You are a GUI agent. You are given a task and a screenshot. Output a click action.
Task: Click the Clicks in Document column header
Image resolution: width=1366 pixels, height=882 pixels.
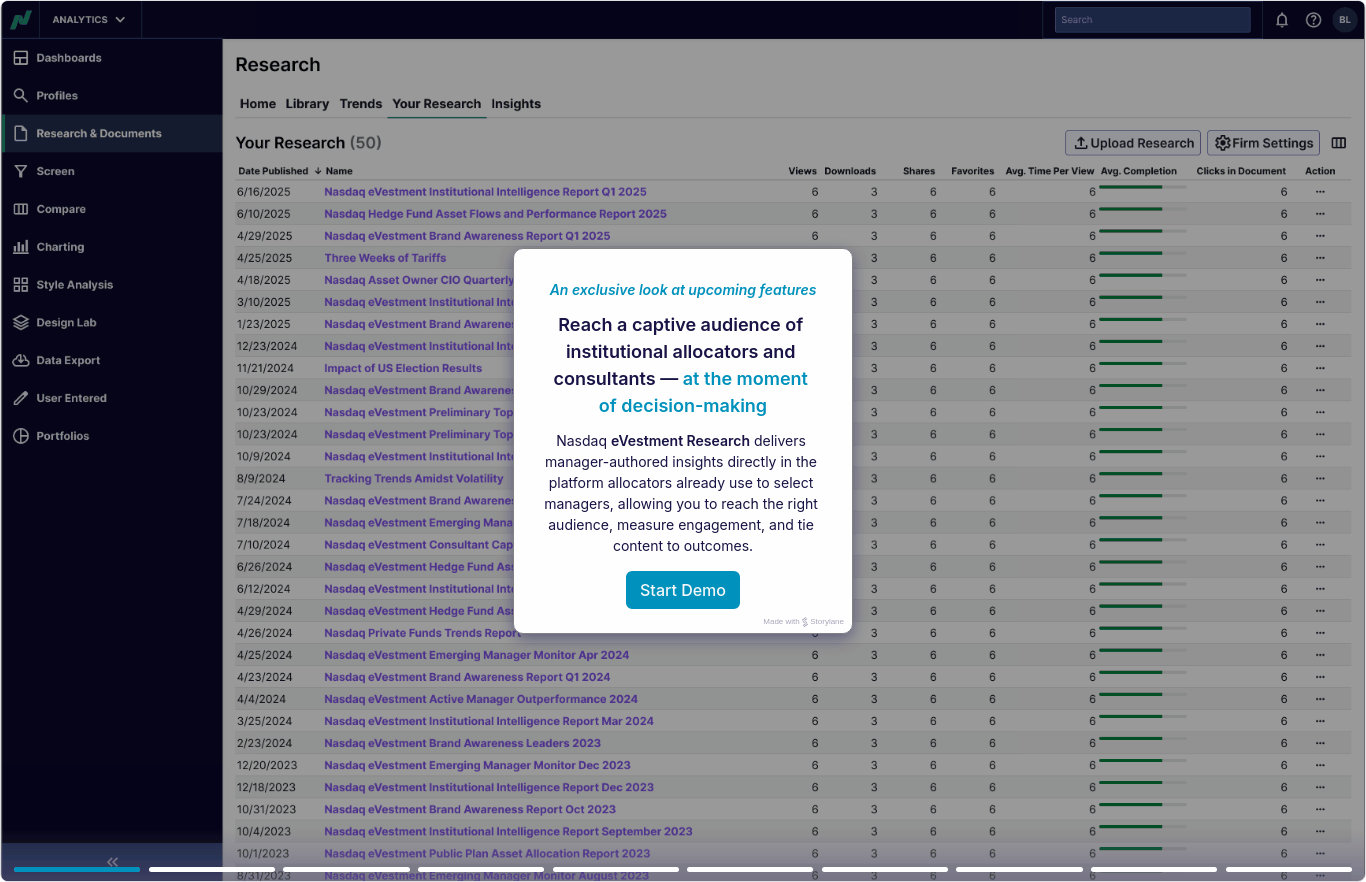pos(1241,171)
